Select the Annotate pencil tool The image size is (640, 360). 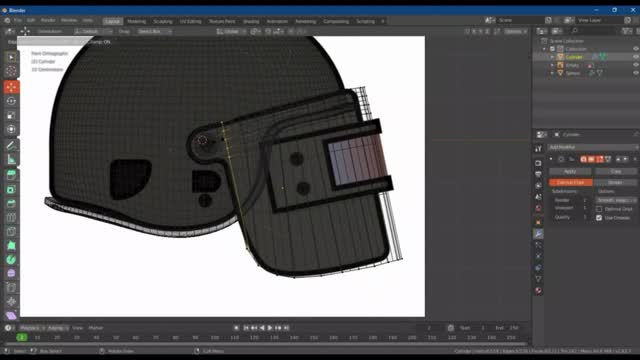[x=11, y=145]
